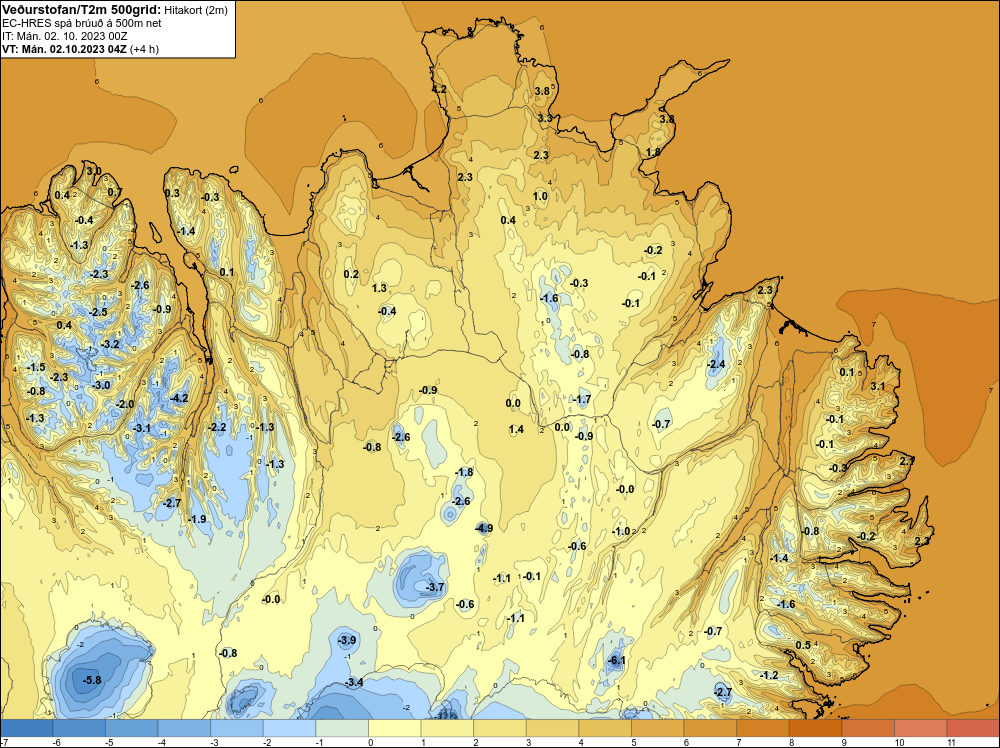
Task: Click the 0.7 temperature value
Action: click(115, 192)
